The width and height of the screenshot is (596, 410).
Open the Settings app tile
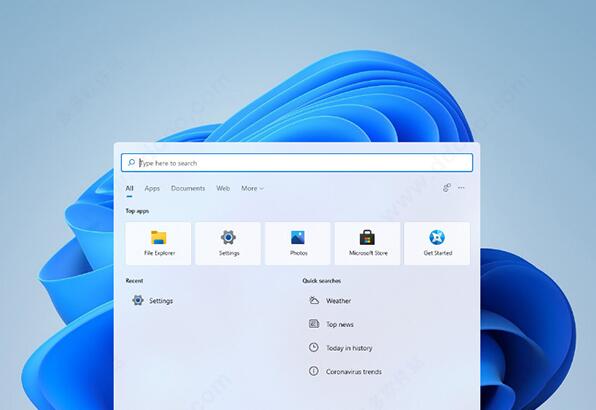[228, 244]
